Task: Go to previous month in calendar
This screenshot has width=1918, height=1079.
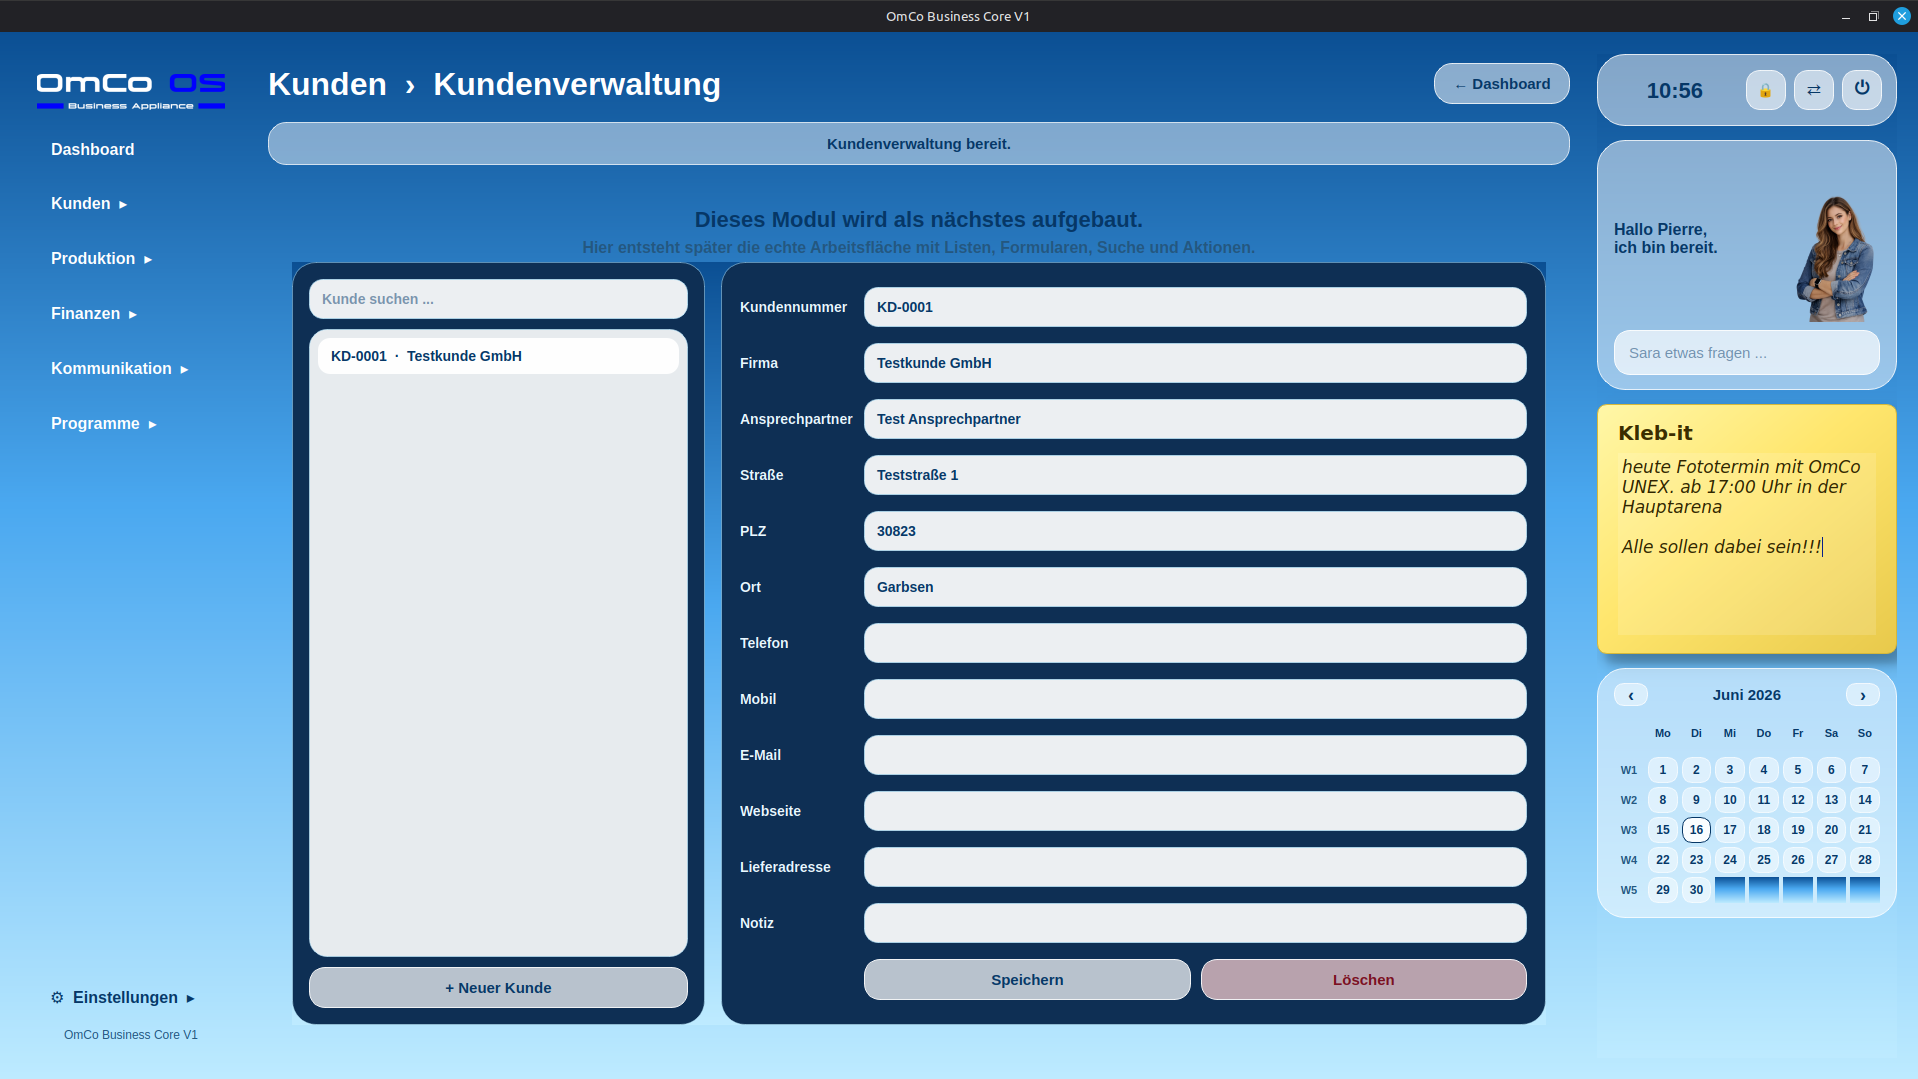Action: (1631, 695)
